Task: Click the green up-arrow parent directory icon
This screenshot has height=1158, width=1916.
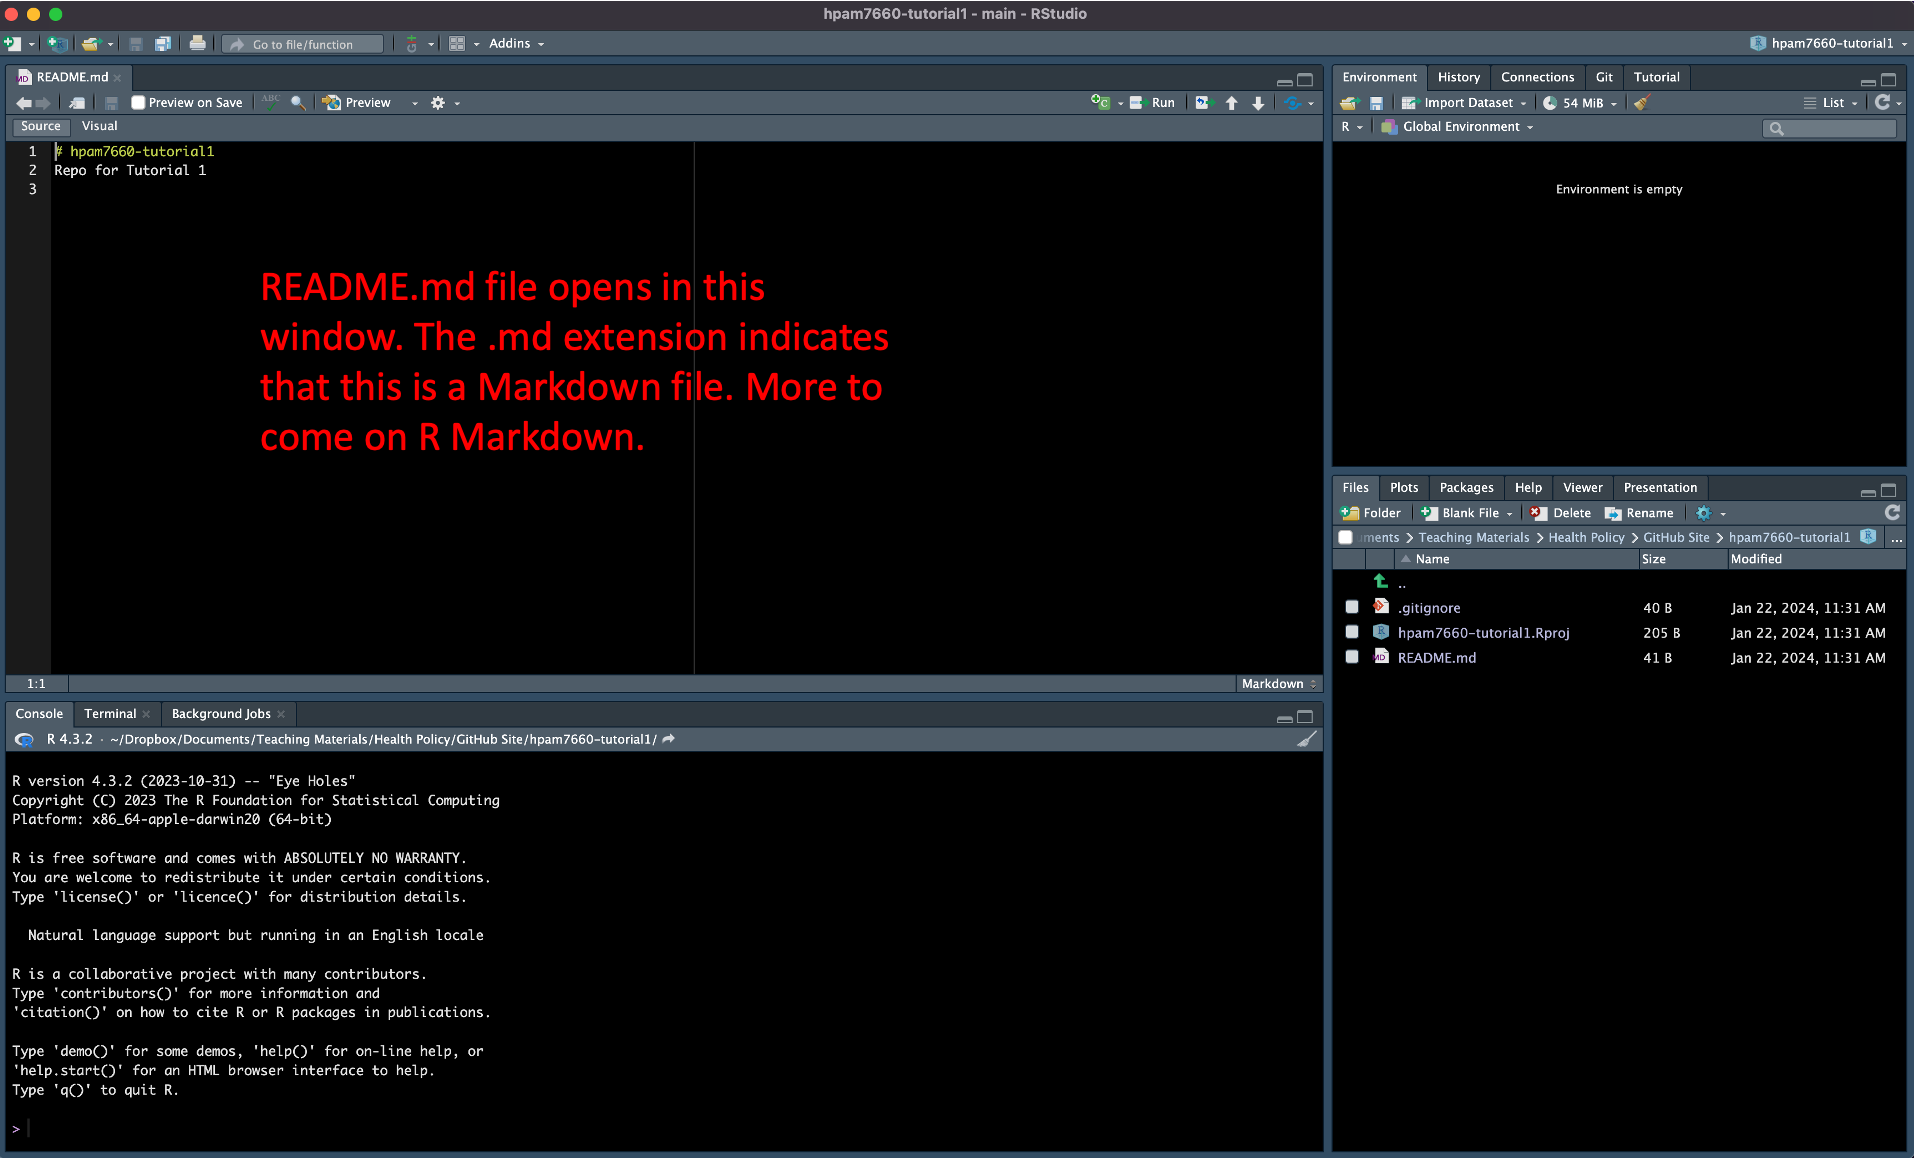Action: 1381,581
